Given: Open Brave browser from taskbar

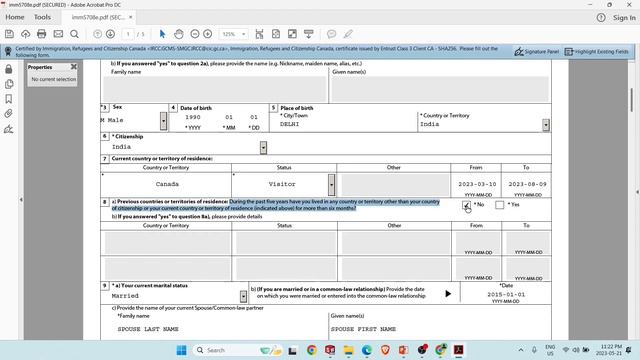Looking at the screenshot, I should coord(385,350).
